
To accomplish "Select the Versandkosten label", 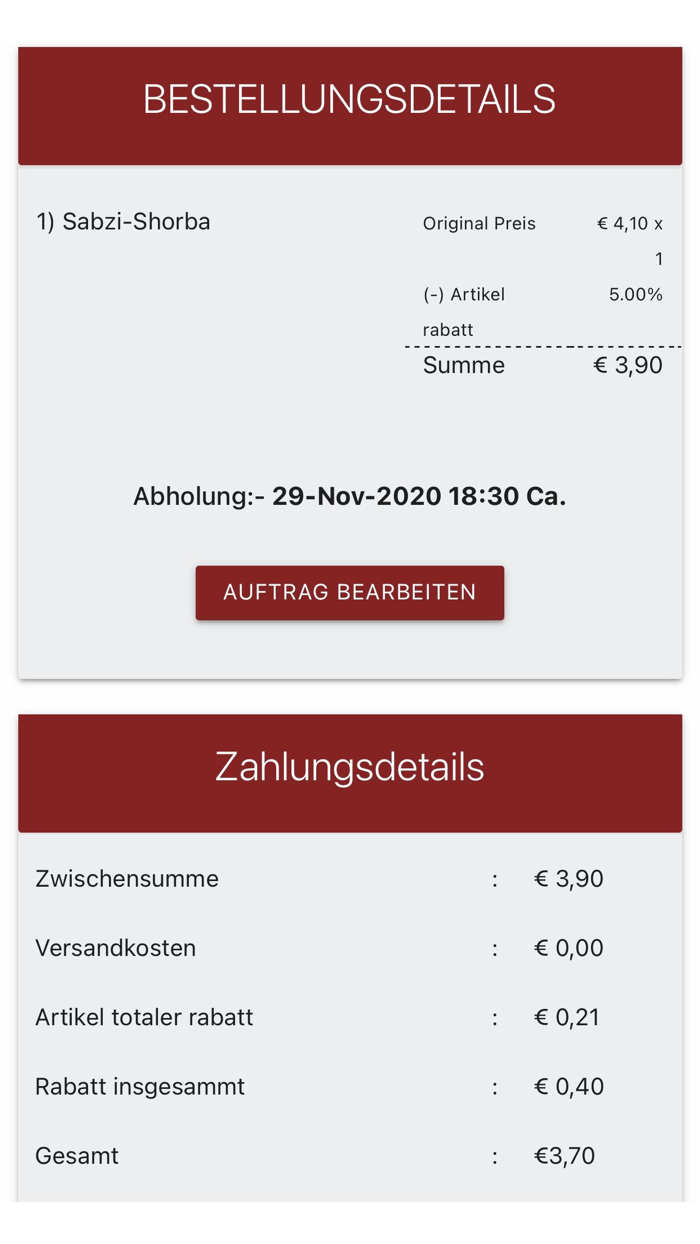I will click(115, 948).
